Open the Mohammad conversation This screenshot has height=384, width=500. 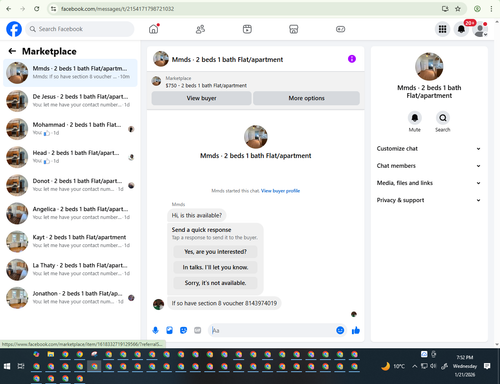[70, 129]
